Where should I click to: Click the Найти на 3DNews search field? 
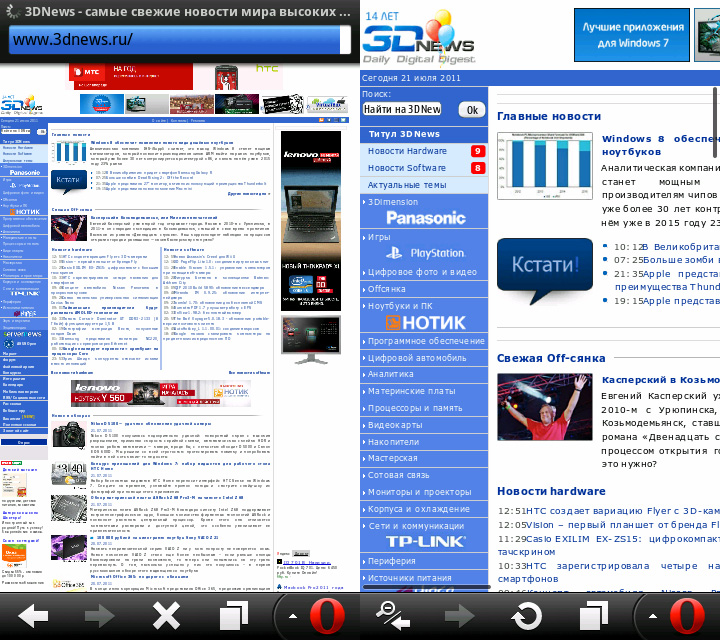[402, 109]
